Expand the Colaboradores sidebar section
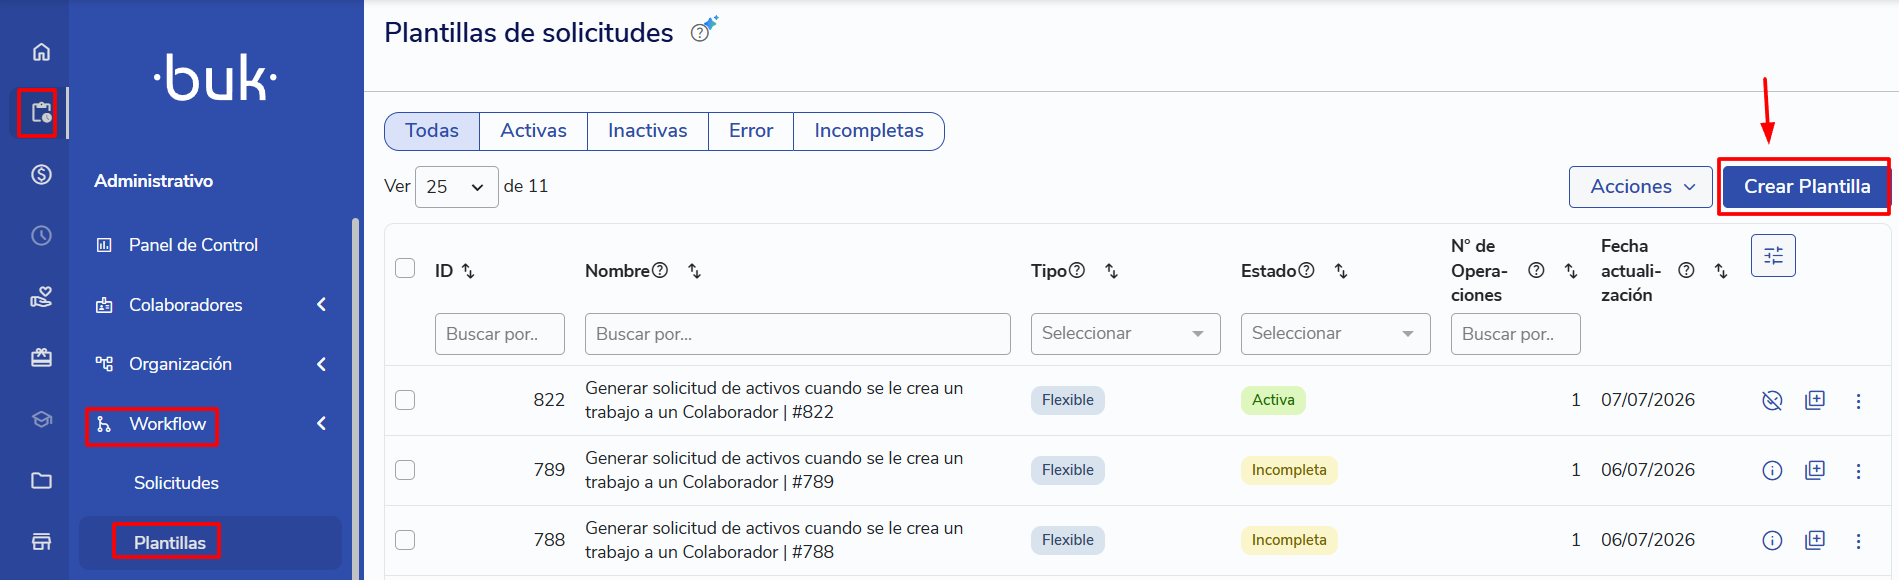Image resolution: width=1899 pixels, height=580 pixels. [x=211, y=305]
